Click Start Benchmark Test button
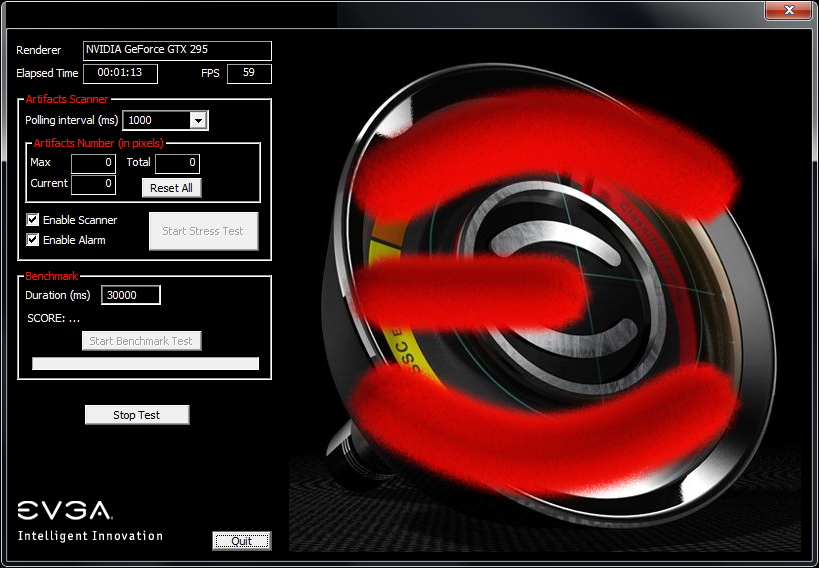 coord(141,341)
